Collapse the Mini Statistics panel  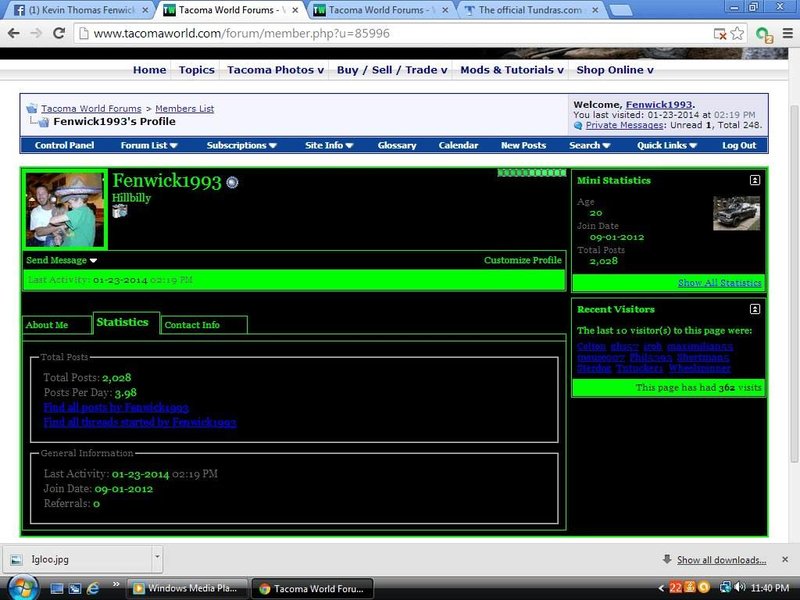point(755,180)
